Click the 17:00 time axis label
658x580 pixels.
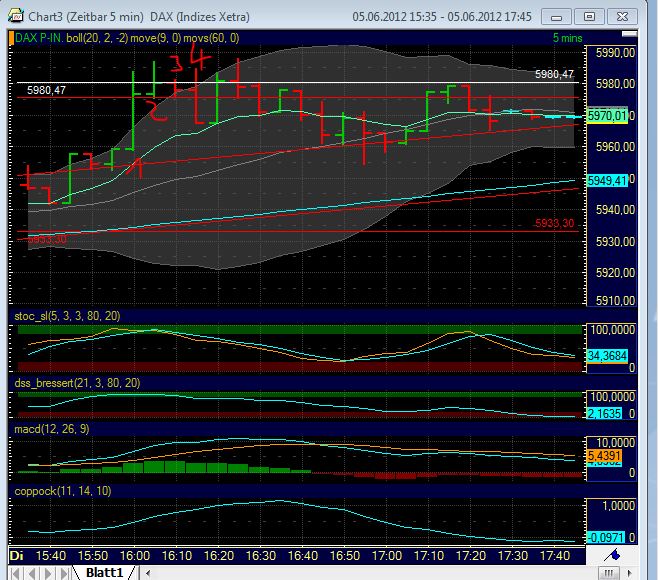click(x=387, y=556)
